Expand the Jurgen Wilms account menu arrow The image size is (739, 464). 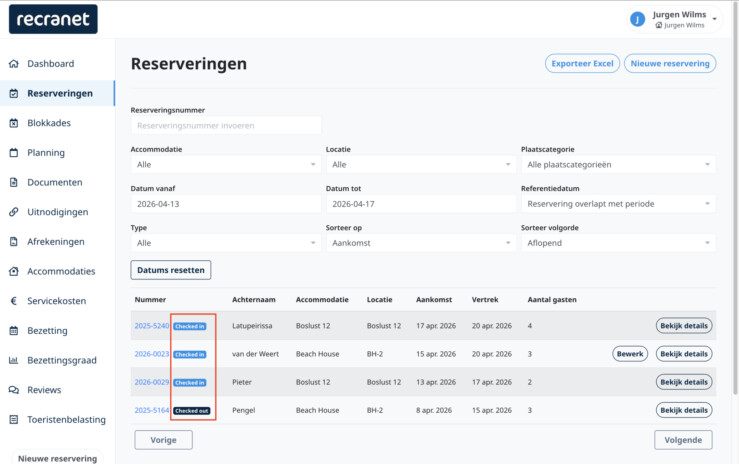(714, 19)
